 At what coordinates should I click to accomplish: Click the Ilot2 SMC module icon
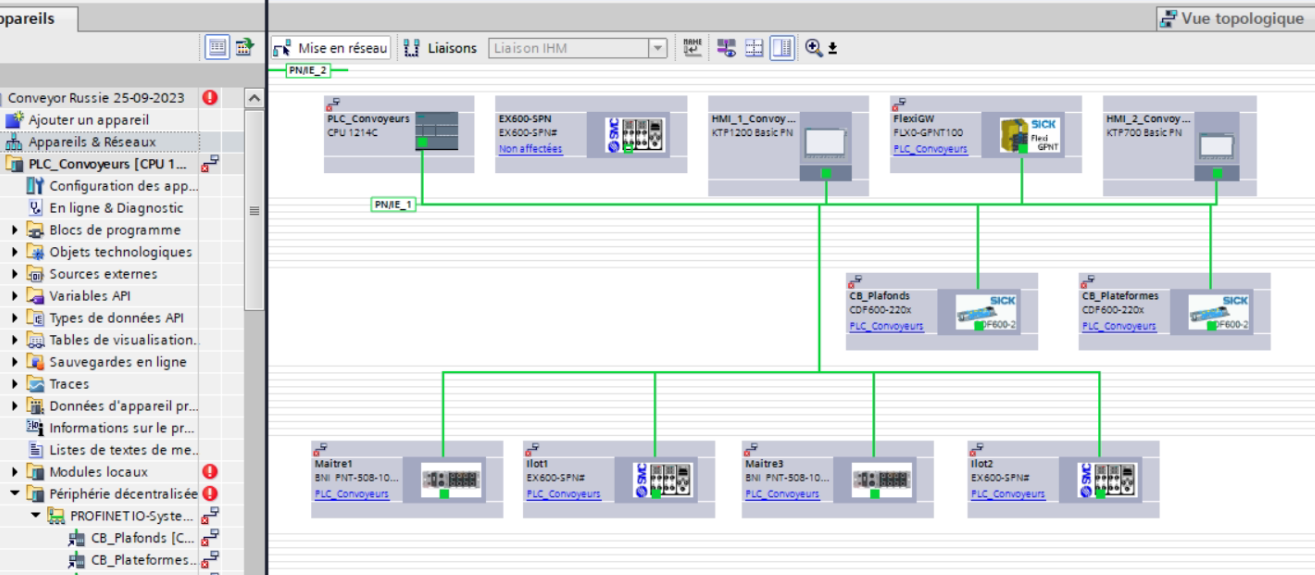(1106, 479)
